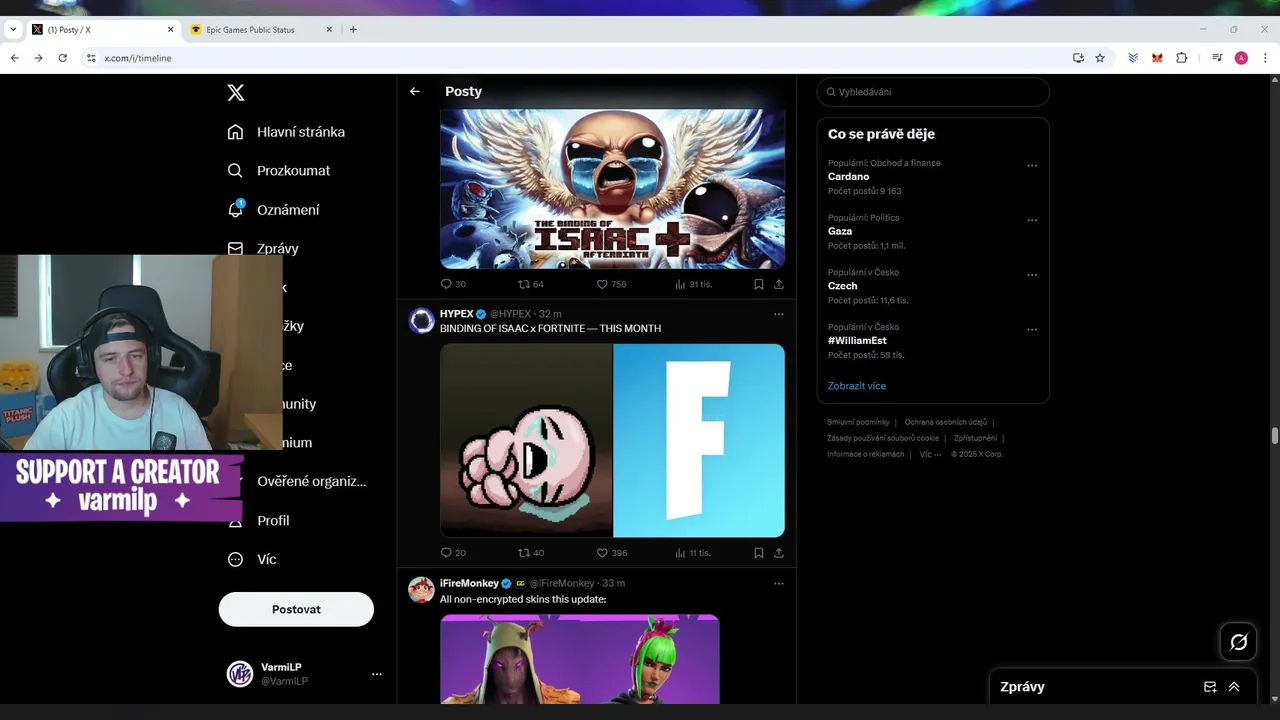Open Binding of Isaac Fortnite image
1280x720 pixels.
tap(612, 440)
